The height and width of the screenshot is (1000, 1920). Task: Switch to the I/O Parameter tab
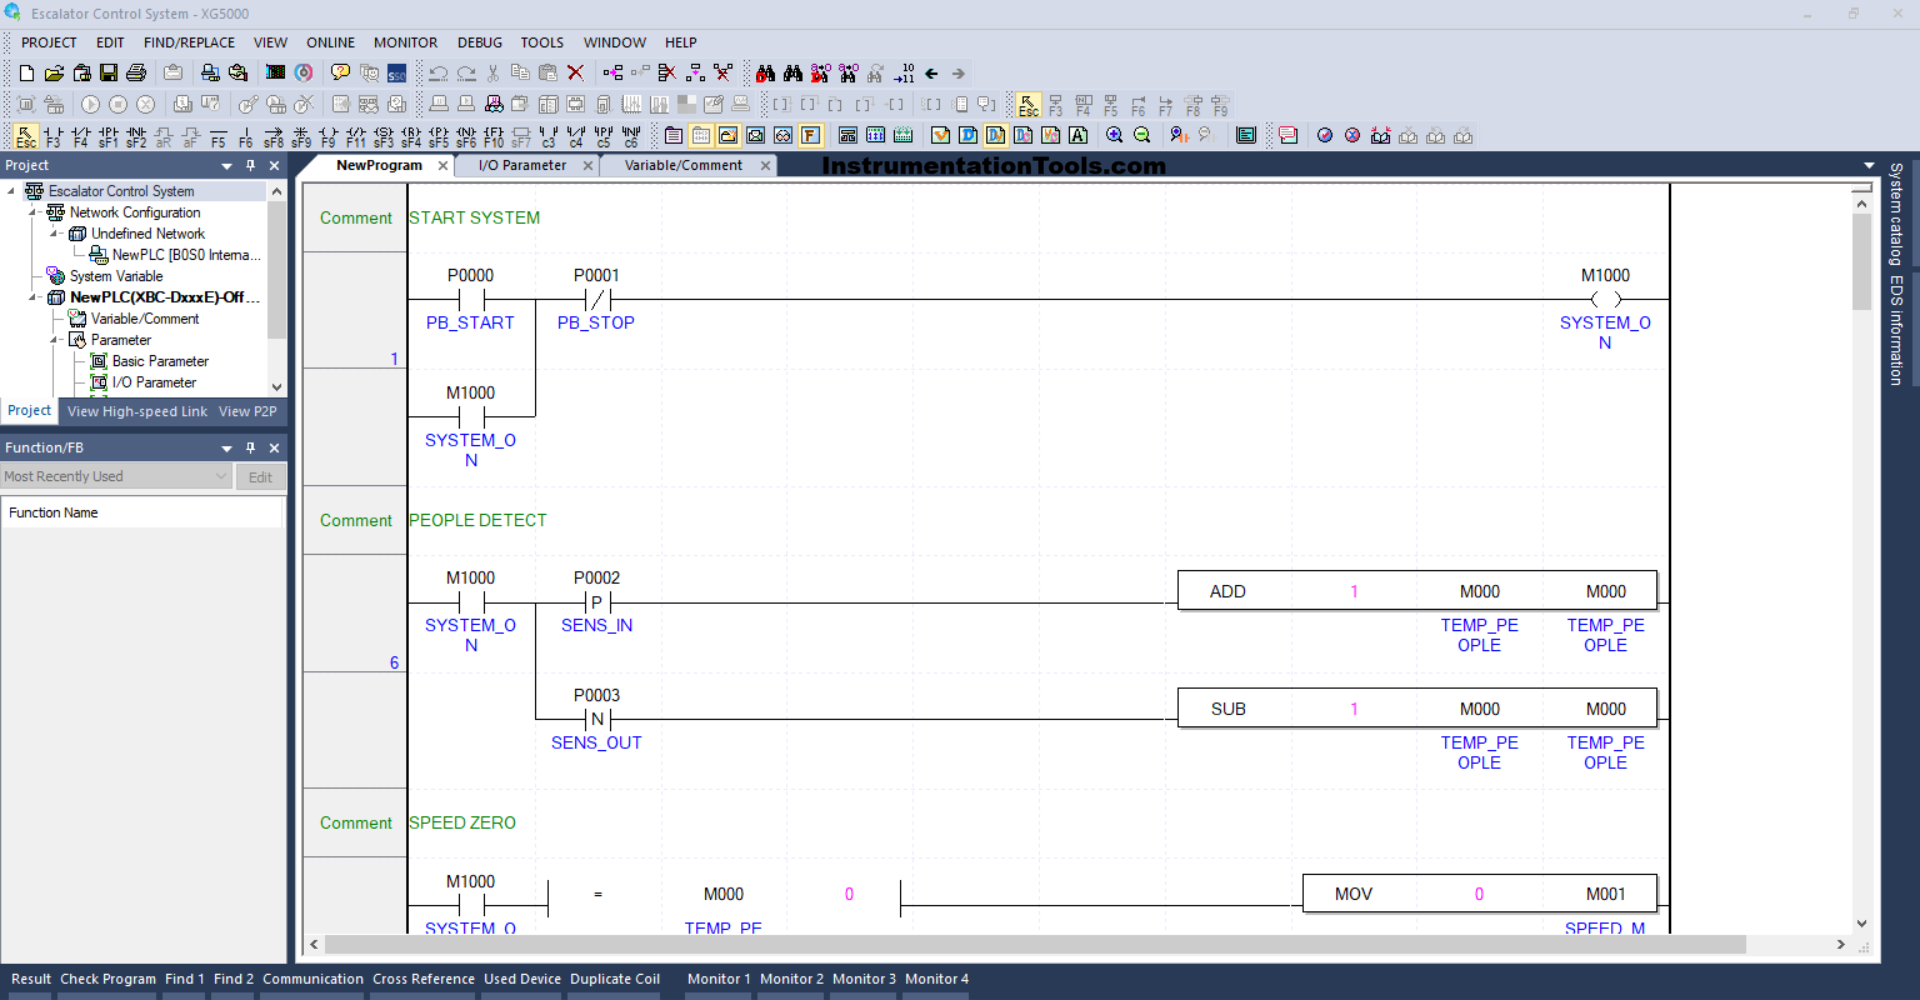click(x=520, y=165)
